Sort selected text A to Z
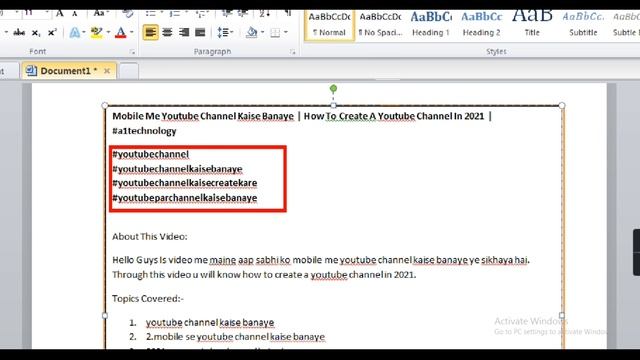This screenshot has height=360, width=640. click(264, 14)
